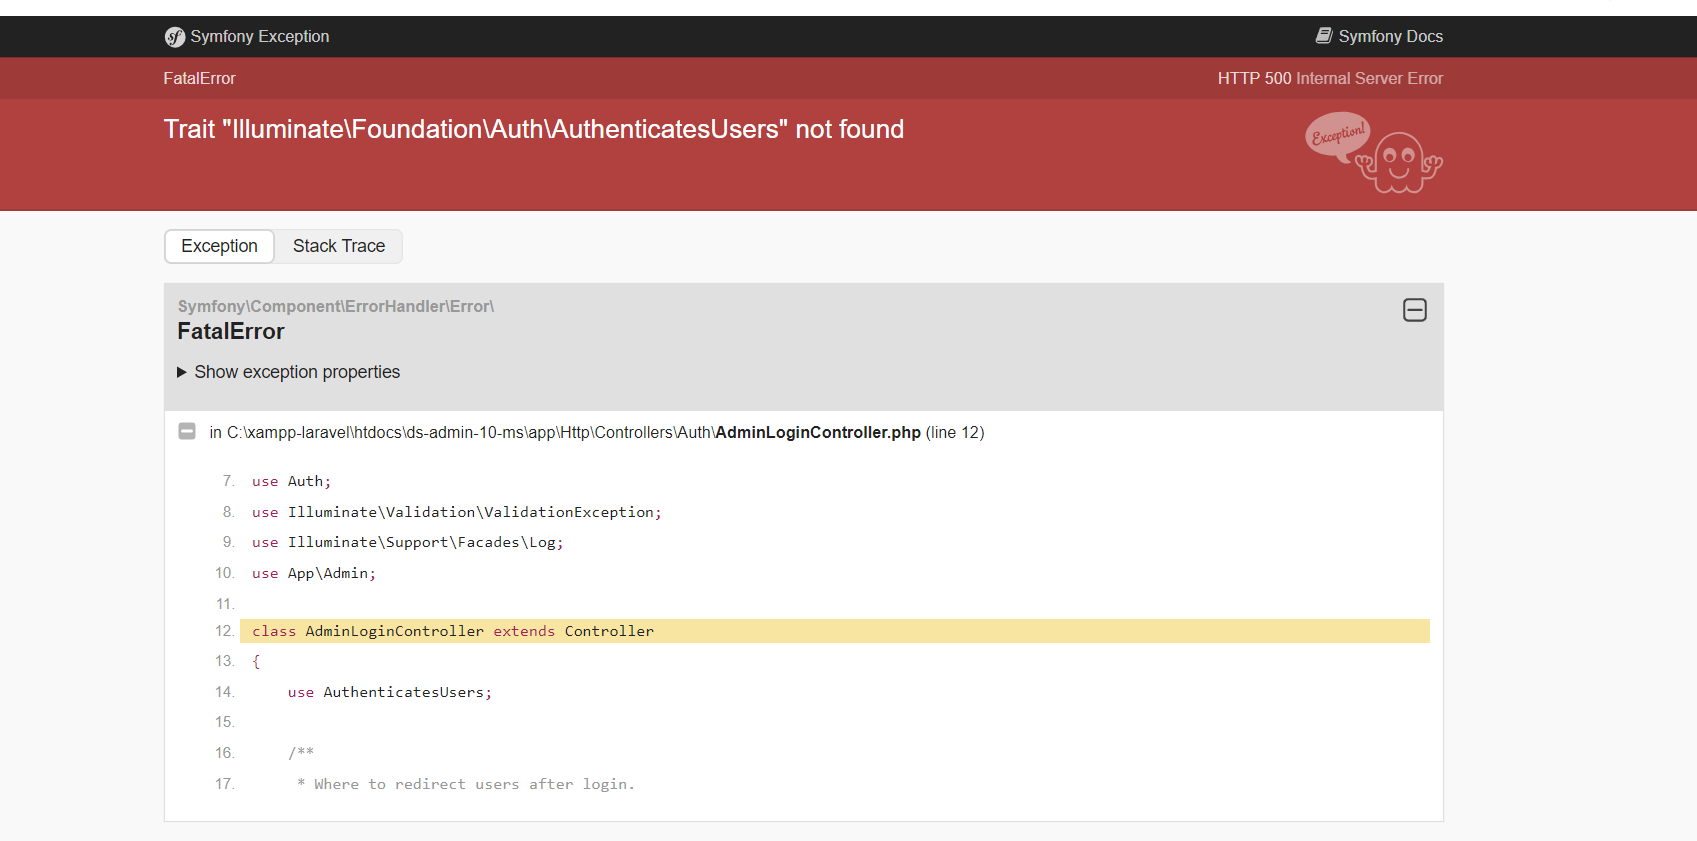Collapse the FatalError exception panel
The height and width of the screenshot is (841, 1697).
[x=1414, y=310]
